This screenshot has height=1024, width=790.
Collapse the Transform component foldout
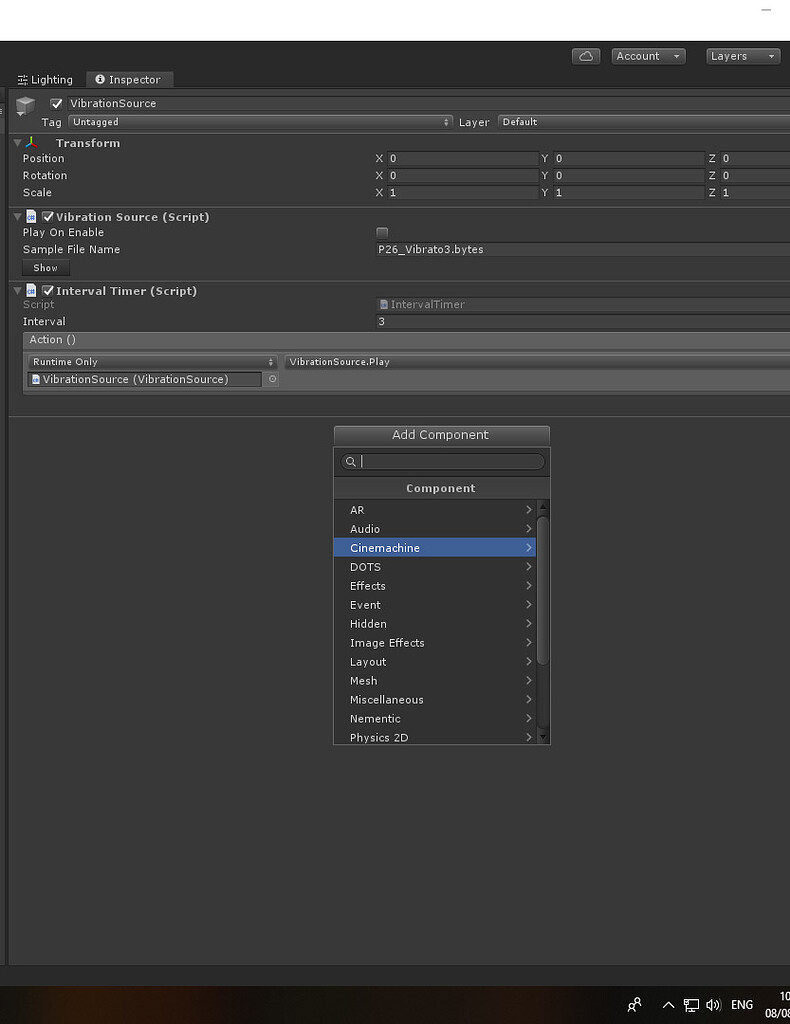[x=18, y=142]
